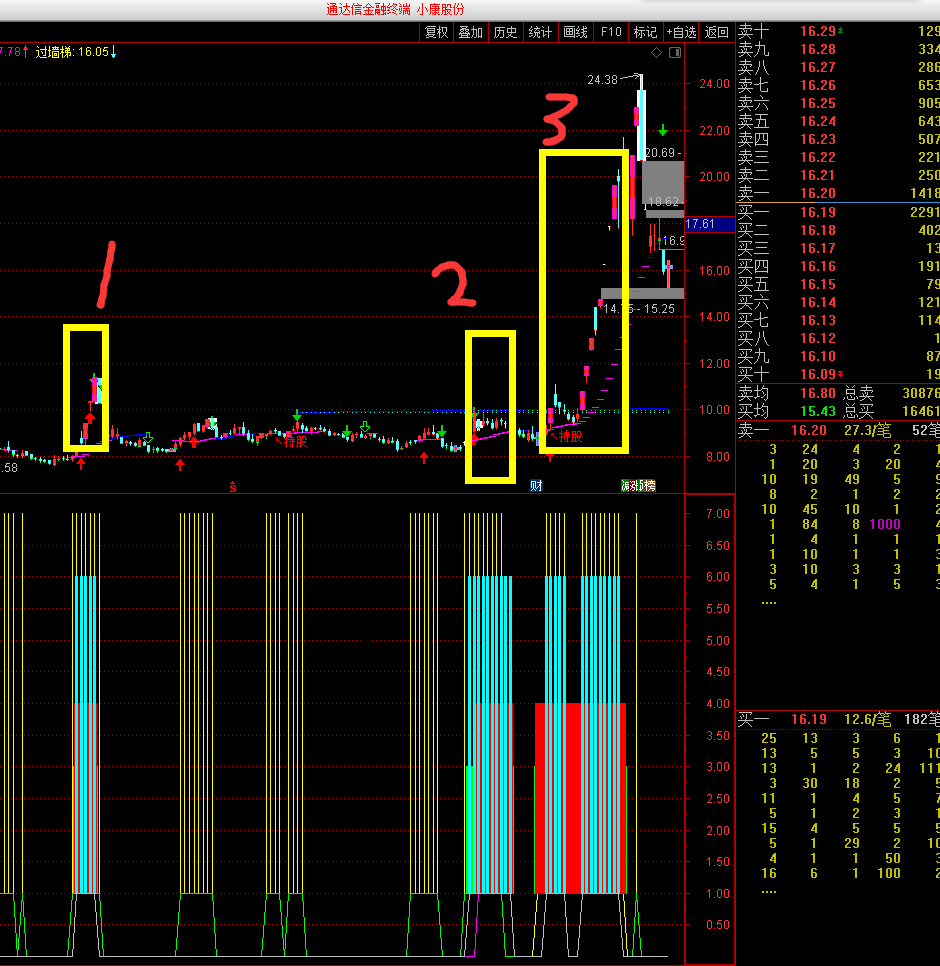The image size is (940, 966).
Task: Click the gray 20.69 zone band
Action: click(x=663, y=182)
